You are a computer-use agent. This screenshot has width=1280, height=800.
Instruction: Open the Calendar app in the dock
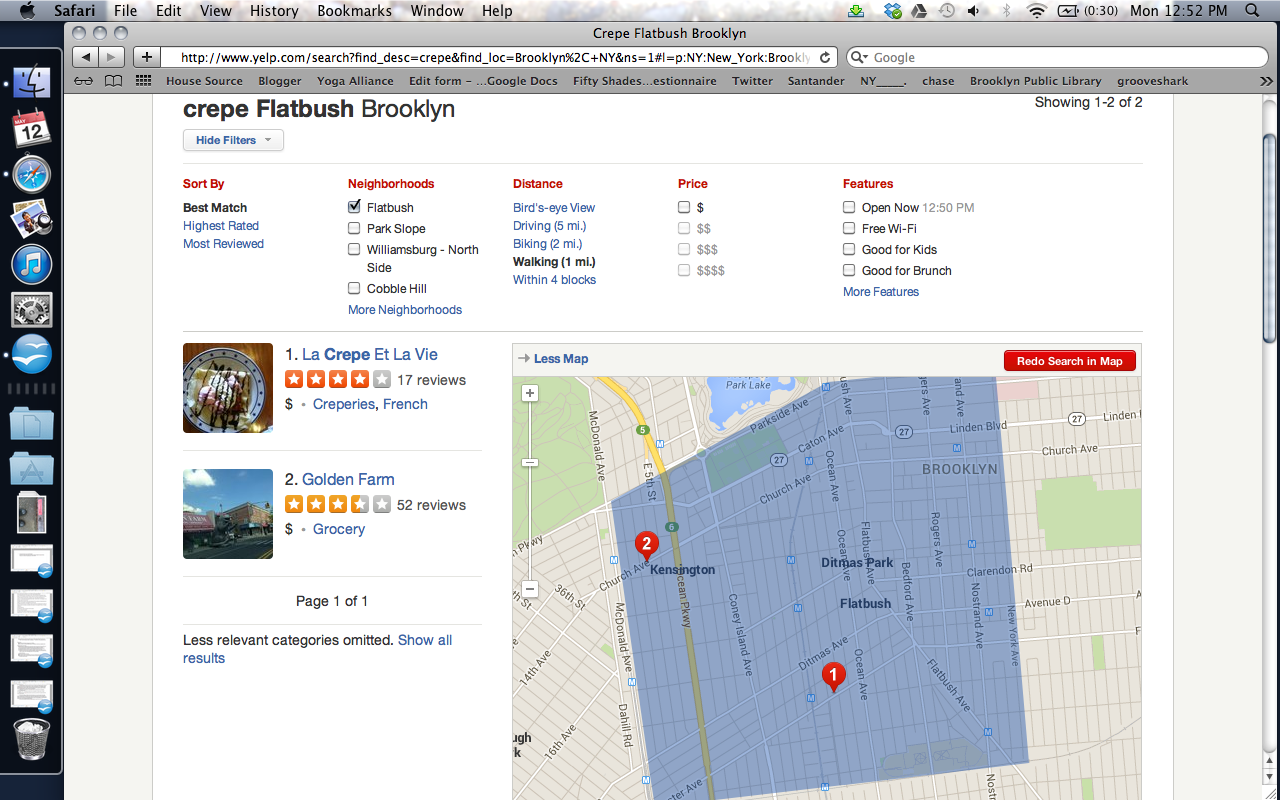[x=32, y=129]
